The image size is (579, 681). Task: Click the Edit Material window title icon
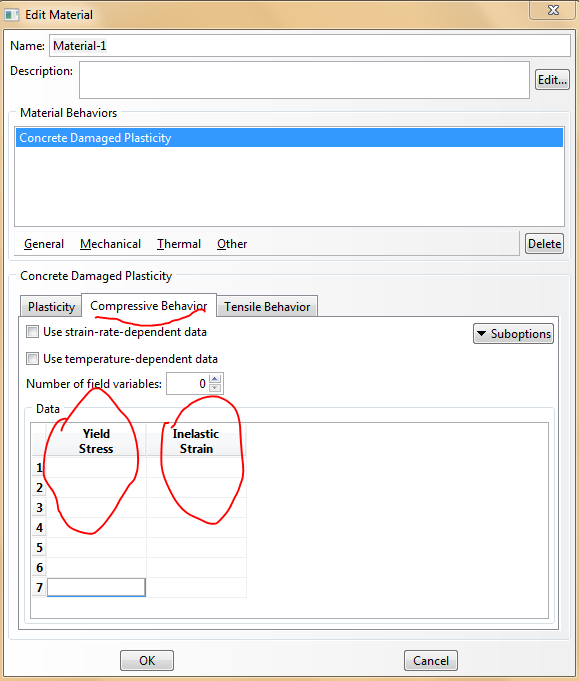pyautogui.click(x=11, y=15)
